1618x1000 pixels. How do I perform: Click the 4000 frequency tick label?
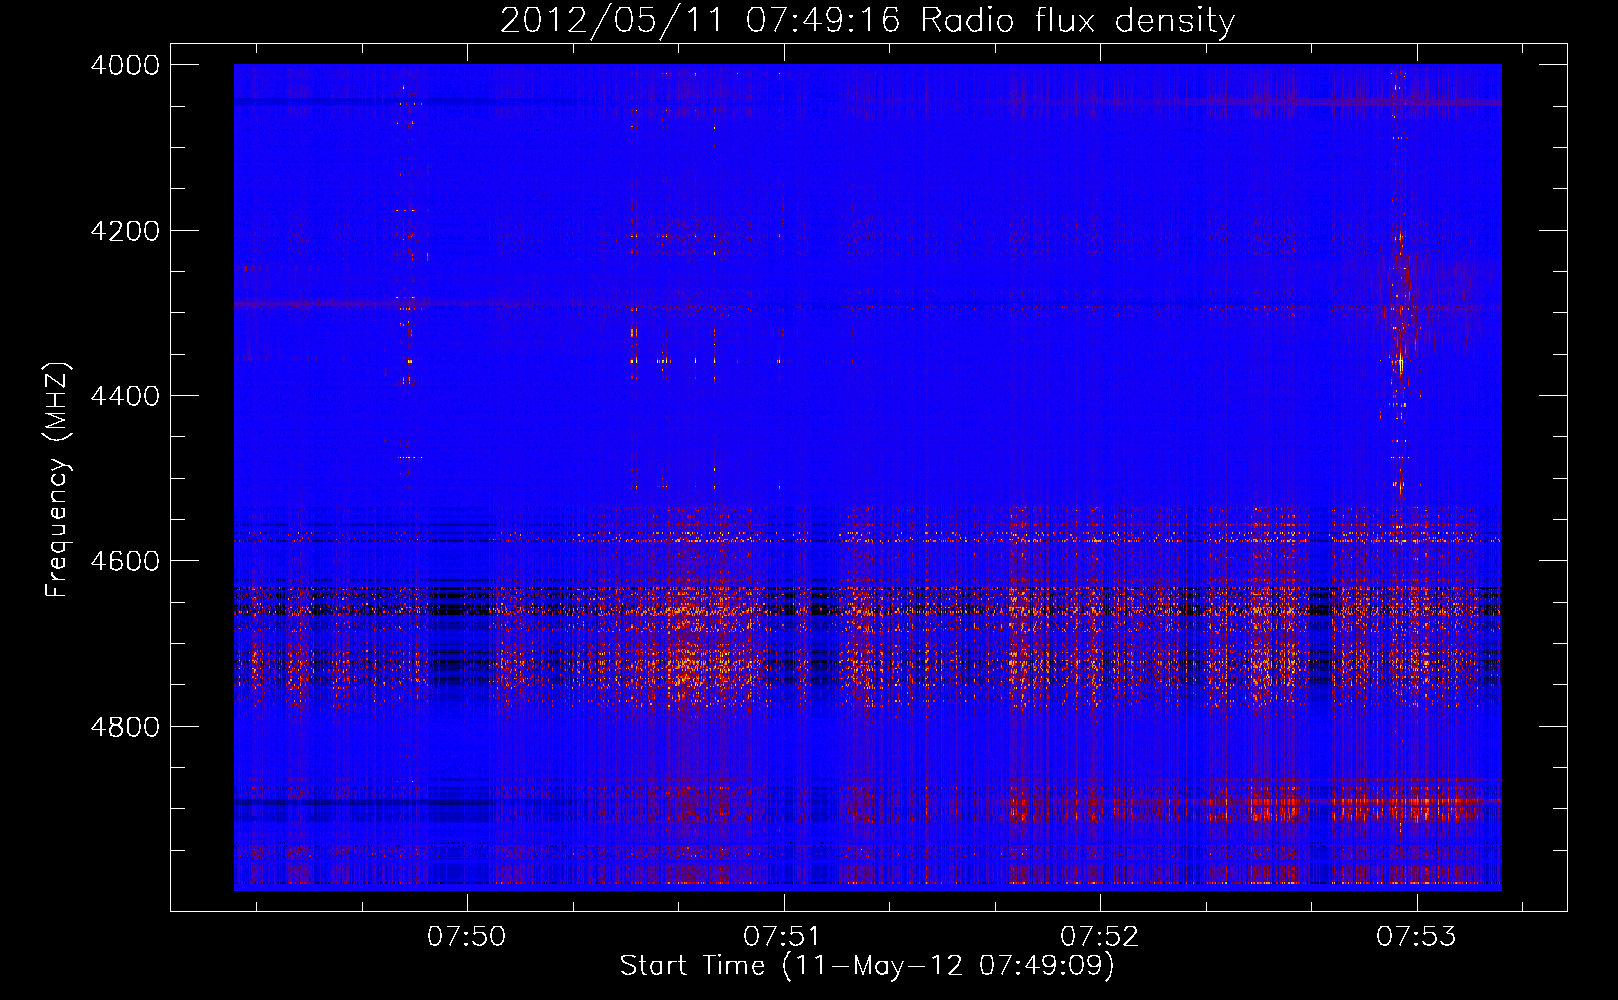point(125,65)
